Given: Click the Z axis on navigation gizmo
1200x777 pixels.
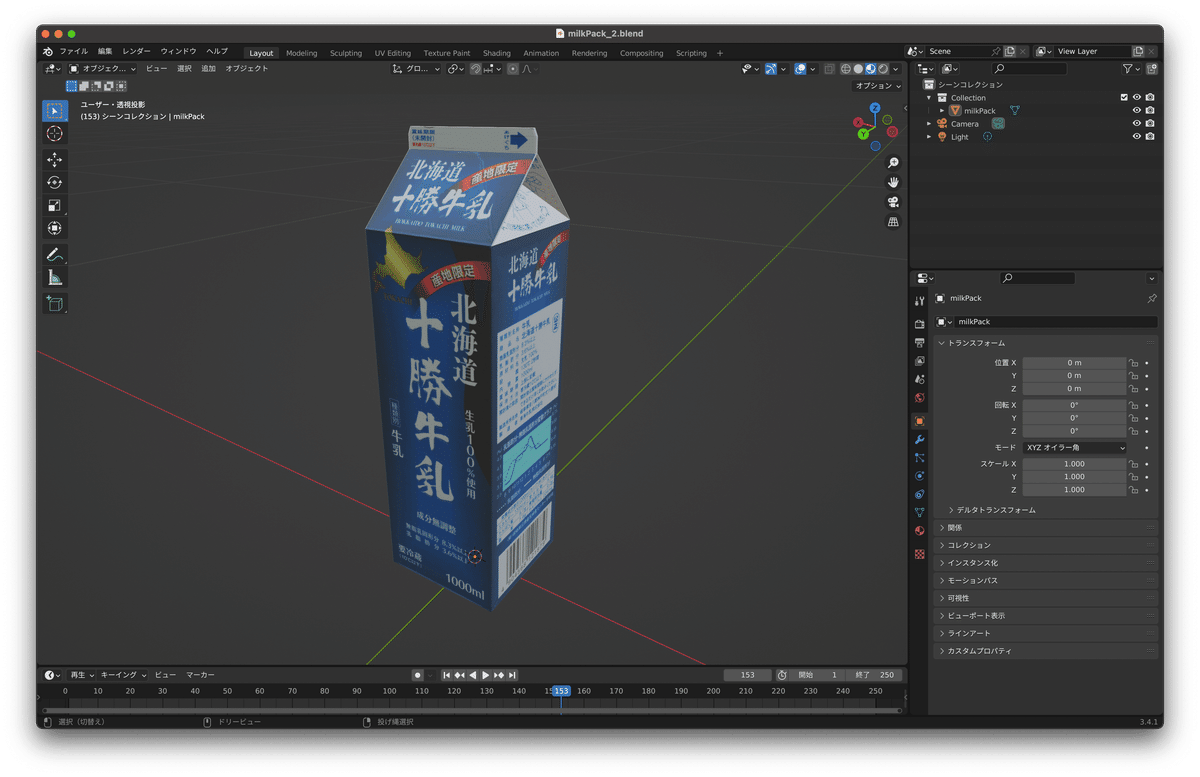Looking at the screenshot, I should point(875,108).
